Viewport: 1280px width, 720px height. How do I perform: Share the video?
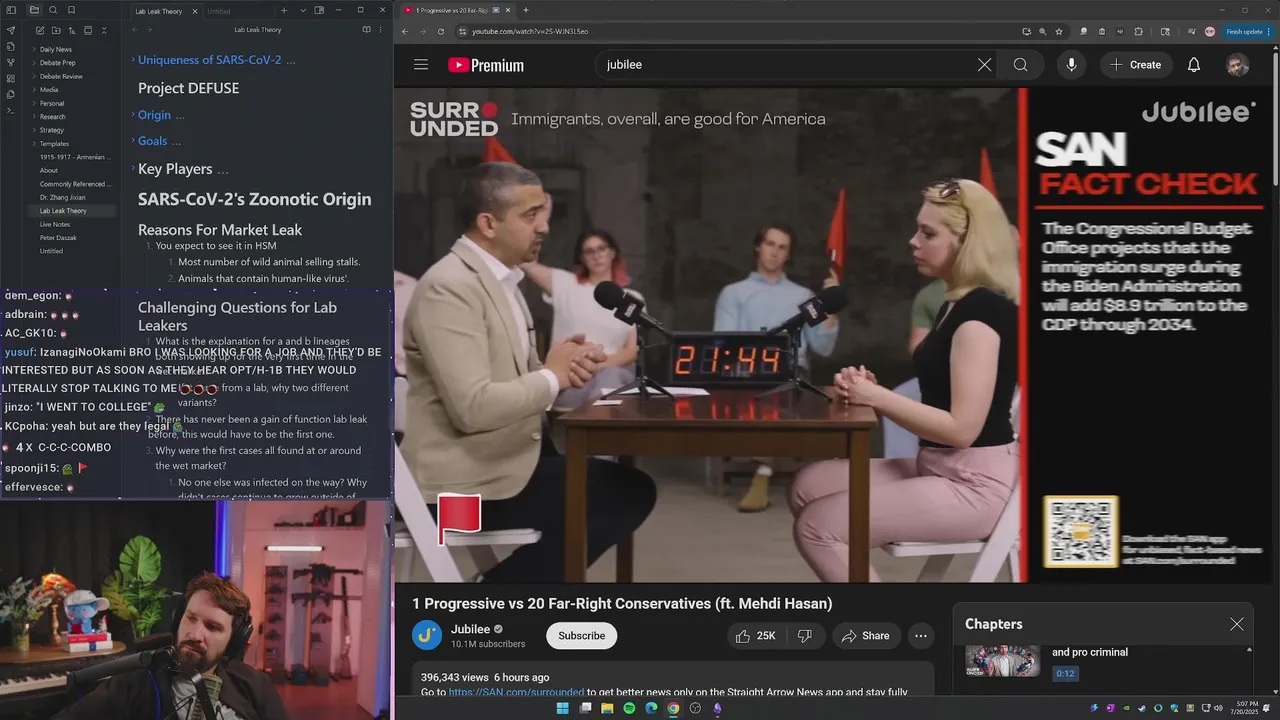[x=866, y=636]
